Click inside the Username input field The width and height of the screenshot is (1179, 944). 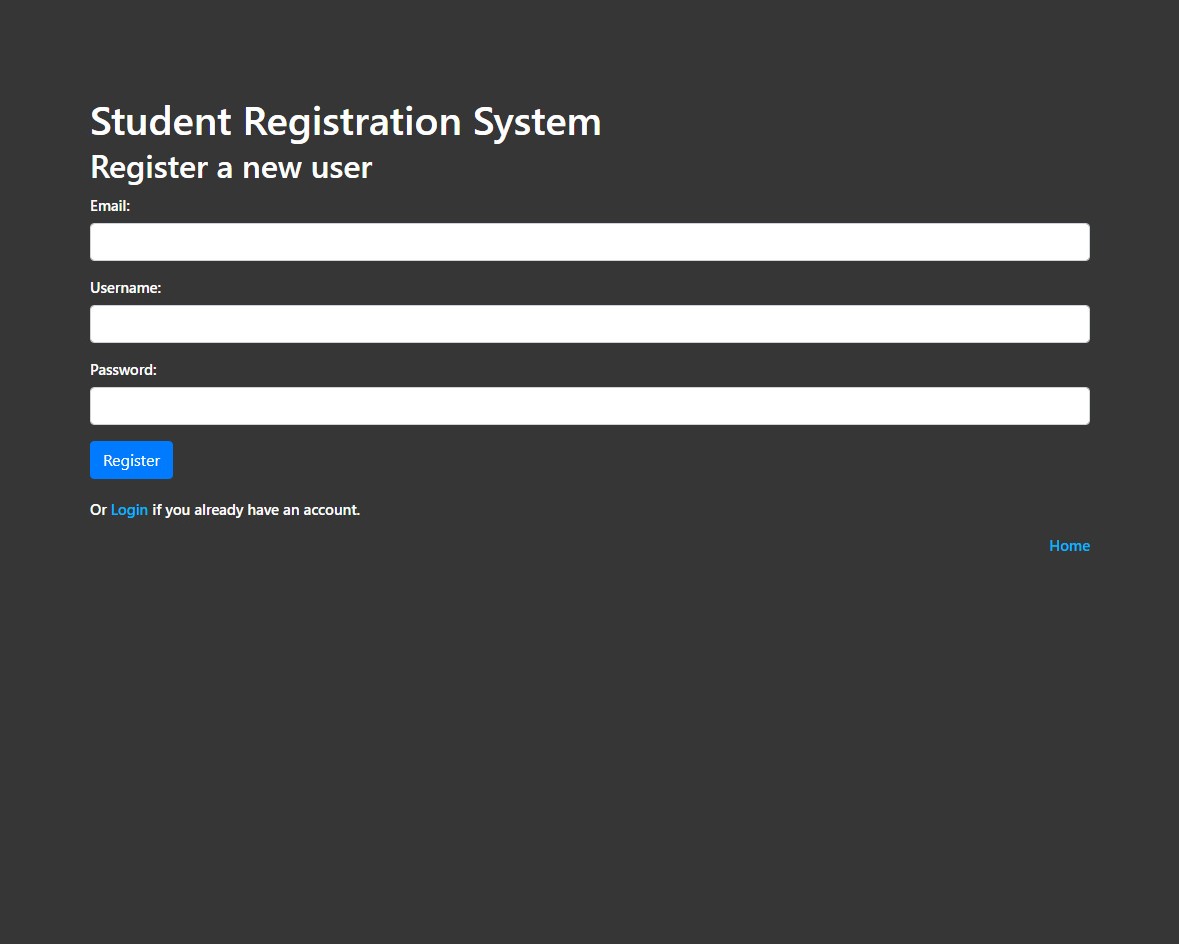pos(589,324)
